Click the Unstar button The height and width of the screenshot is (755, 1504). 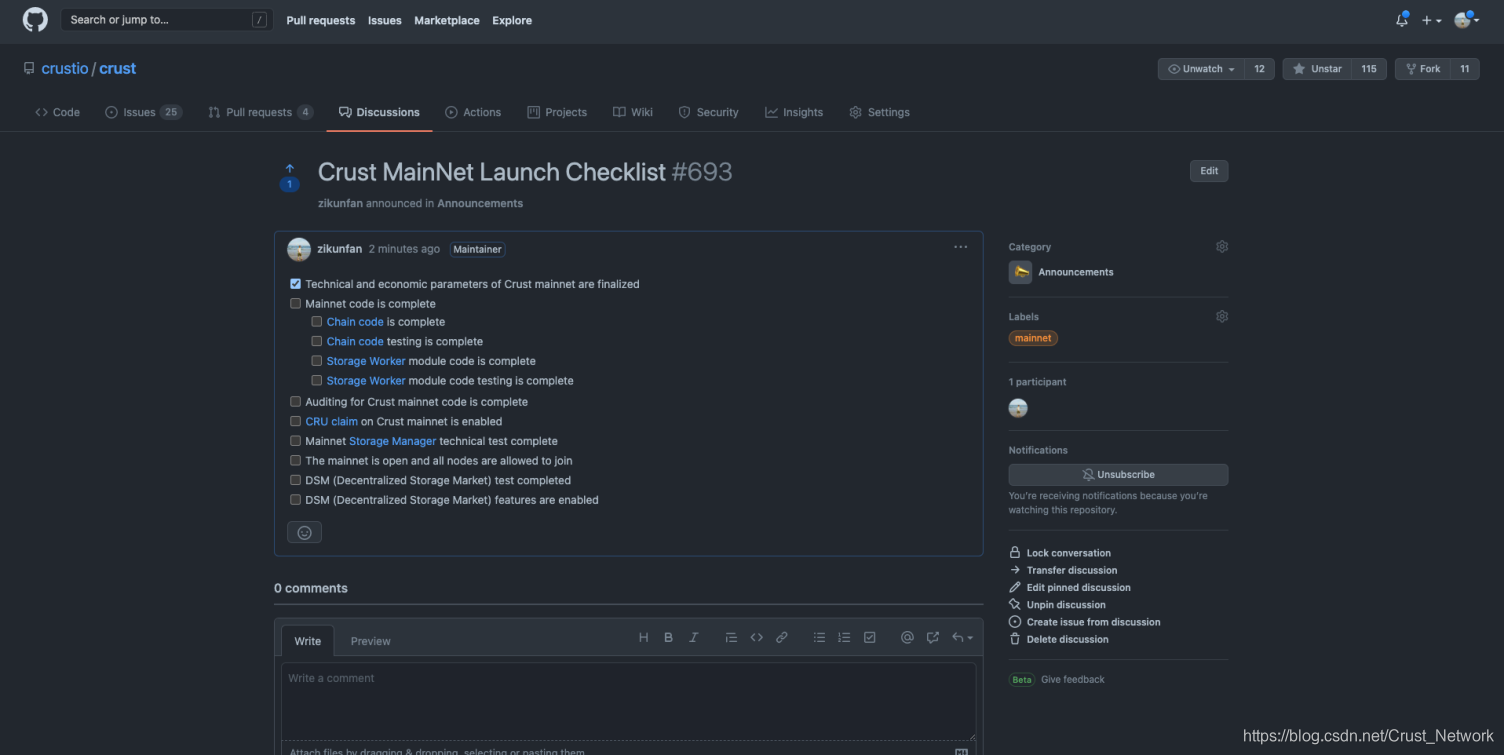click(x=1317, y=69)
